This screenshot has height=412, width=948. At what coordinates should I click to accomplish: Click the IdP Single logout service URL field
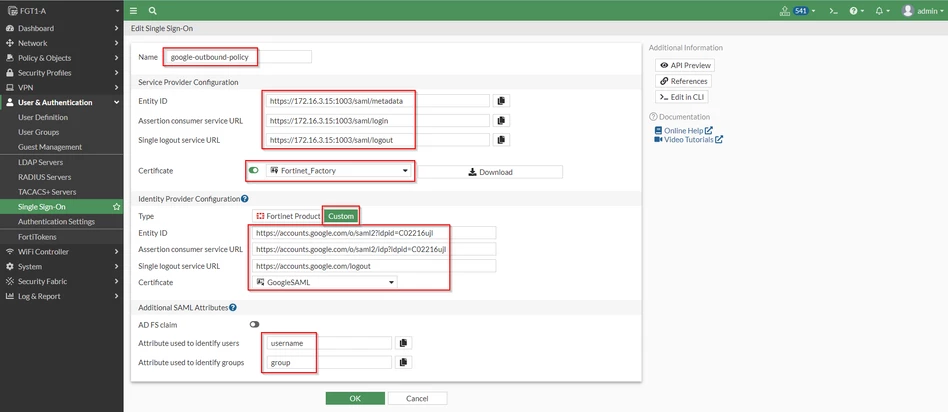coord(374,266)
